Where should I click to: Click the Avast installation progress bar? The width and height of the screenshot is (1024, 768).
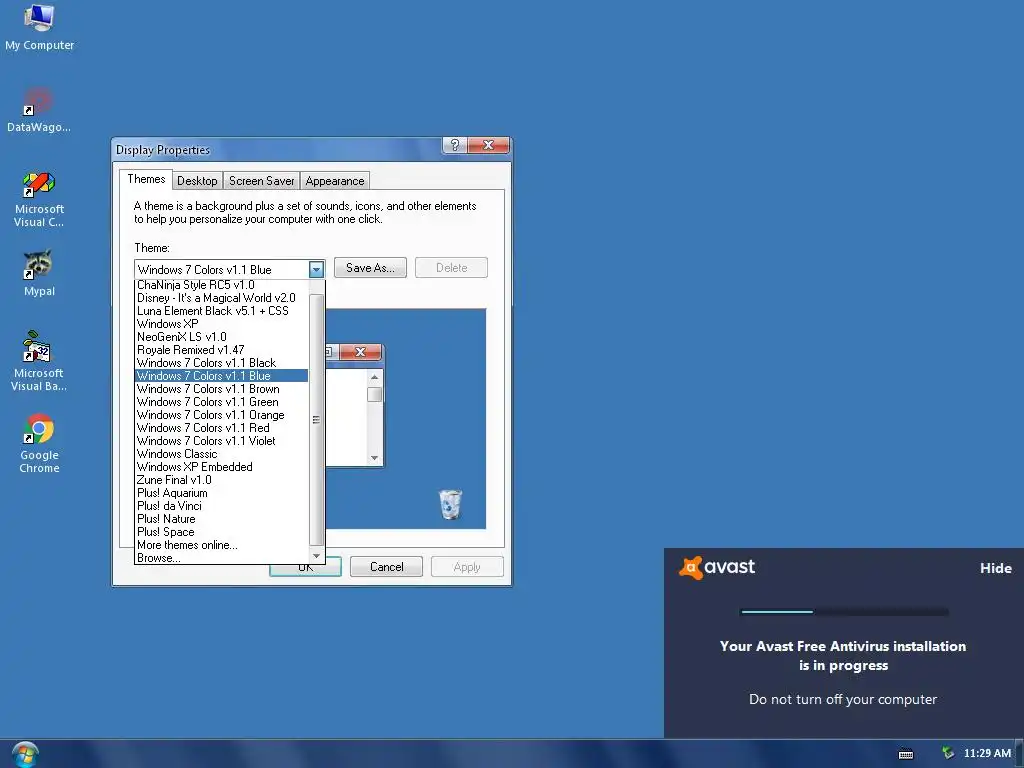tap(844, 612)
